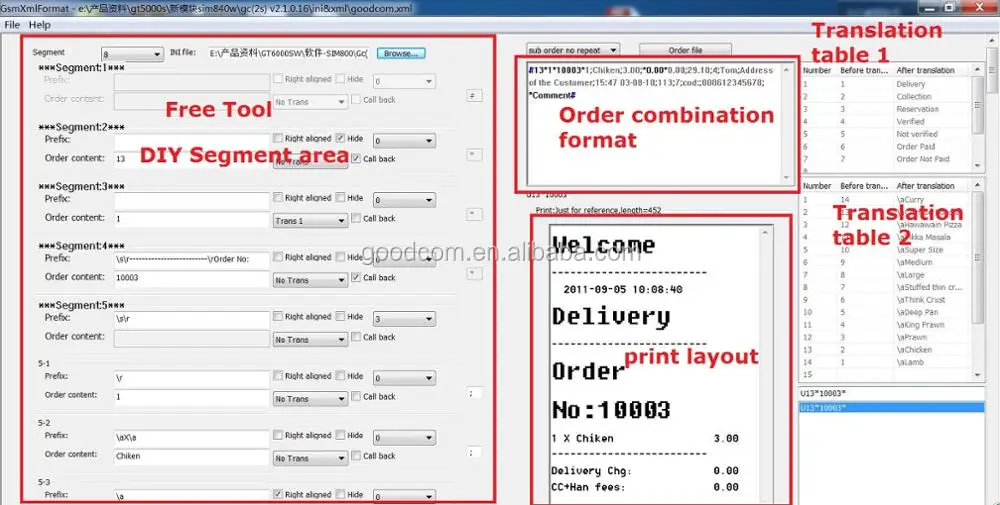This screenshot has width=1000, height=505.
Task: Click 5-2 Order content field showing Chiken
Action: pos(192,457)
